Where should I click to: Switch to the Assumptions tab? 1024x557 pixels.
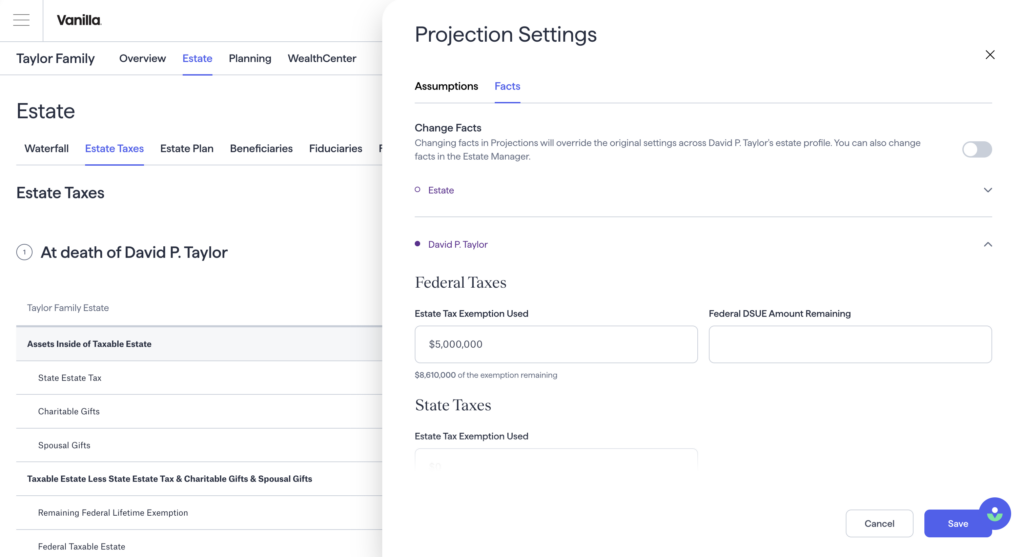446,86
